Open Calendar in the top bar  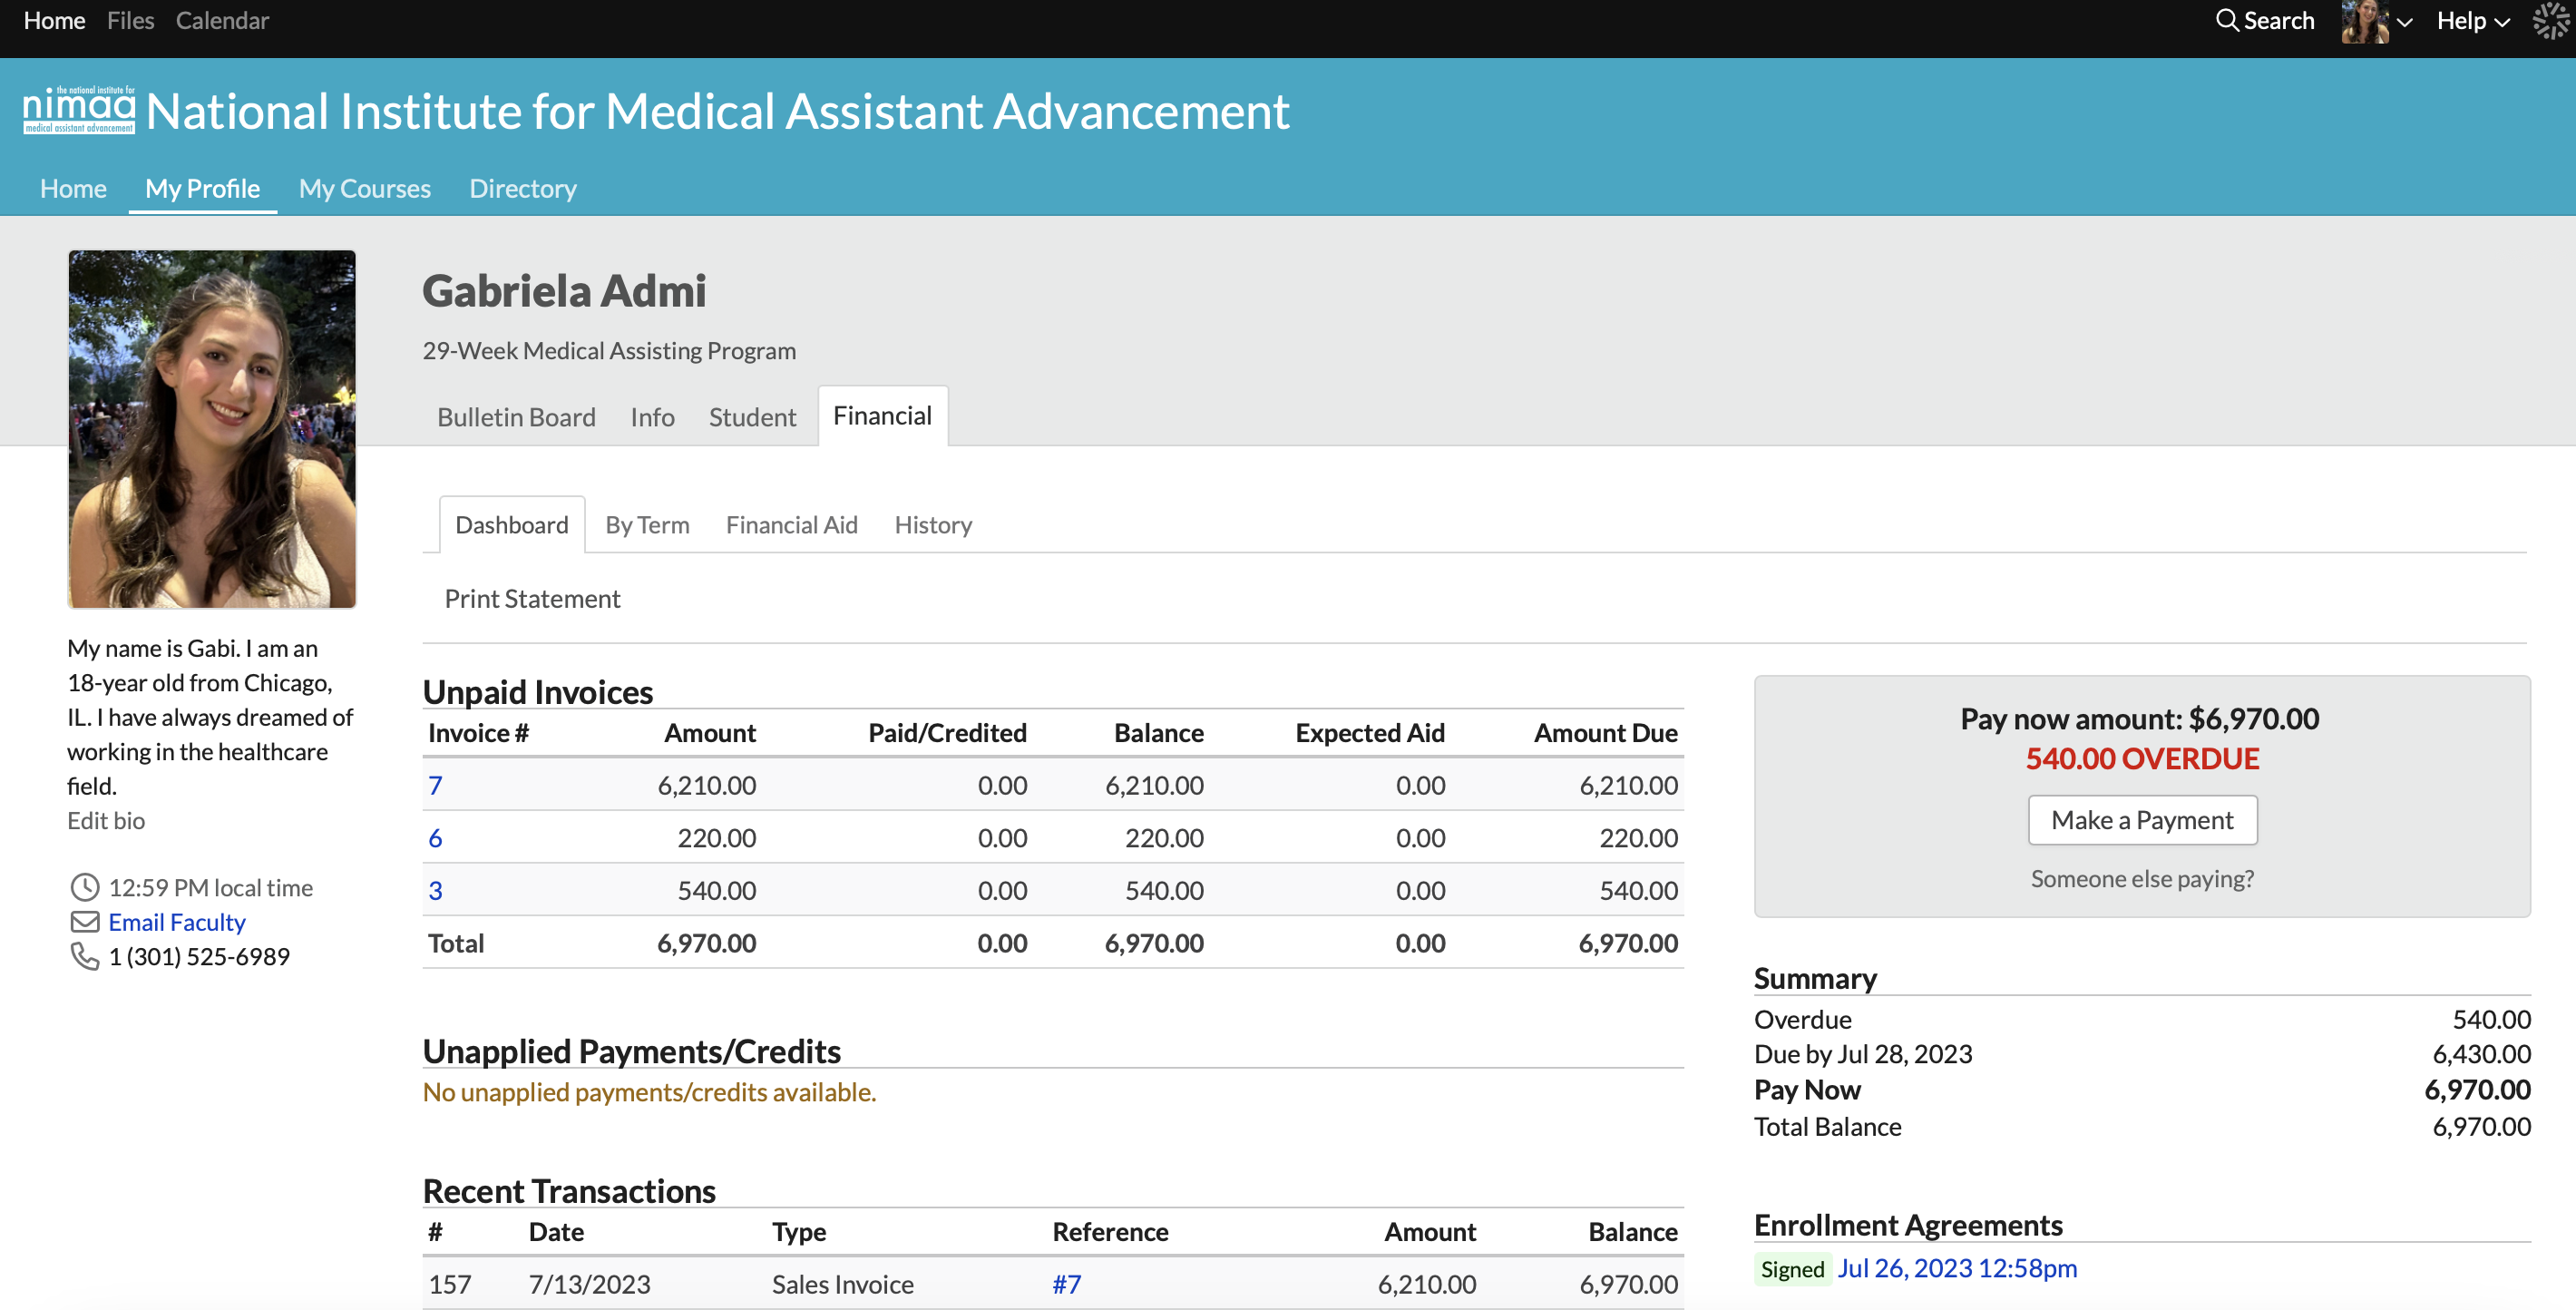pos(222,21)
